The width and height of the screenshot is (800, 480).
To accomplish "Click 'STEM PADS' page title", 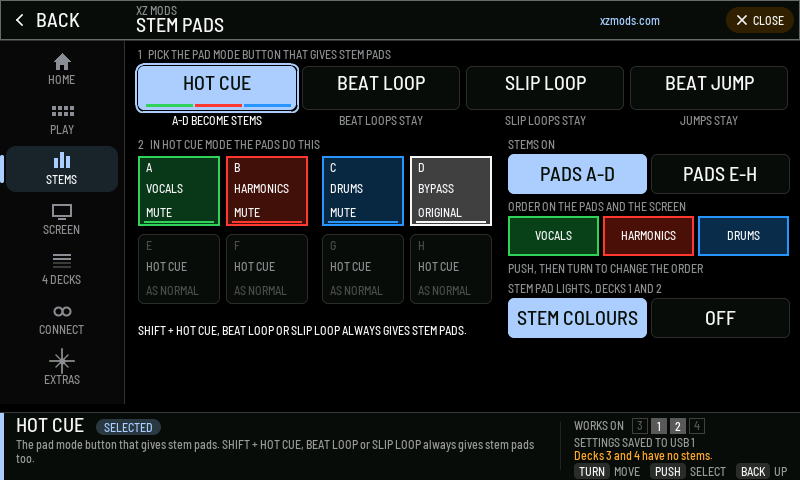I will (x=180, y=25).
